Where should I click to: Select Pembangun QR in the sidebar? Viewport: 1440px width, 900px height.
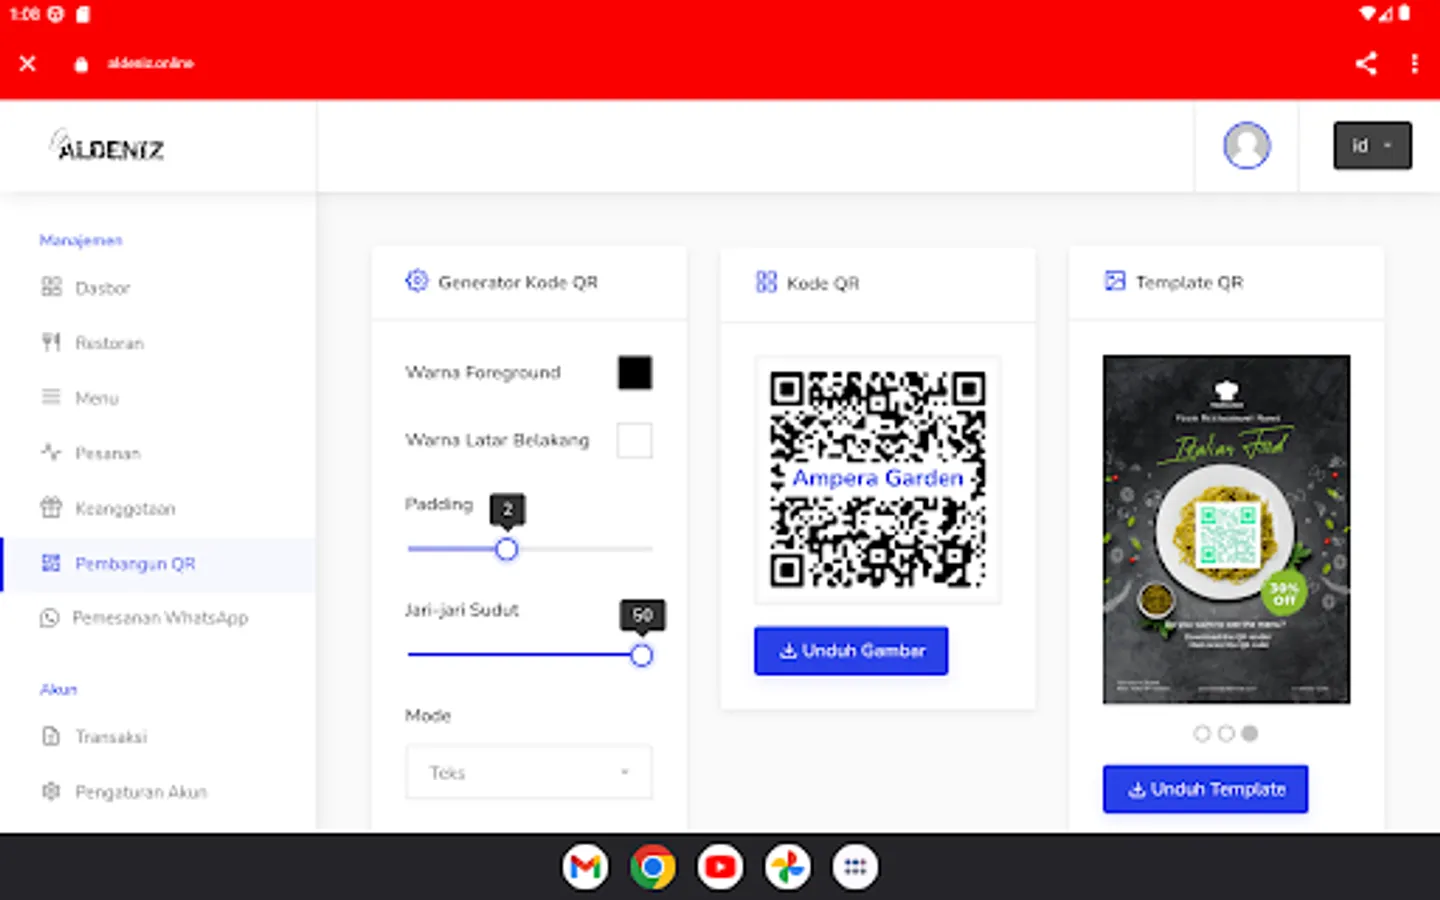[x=158, y=564]
